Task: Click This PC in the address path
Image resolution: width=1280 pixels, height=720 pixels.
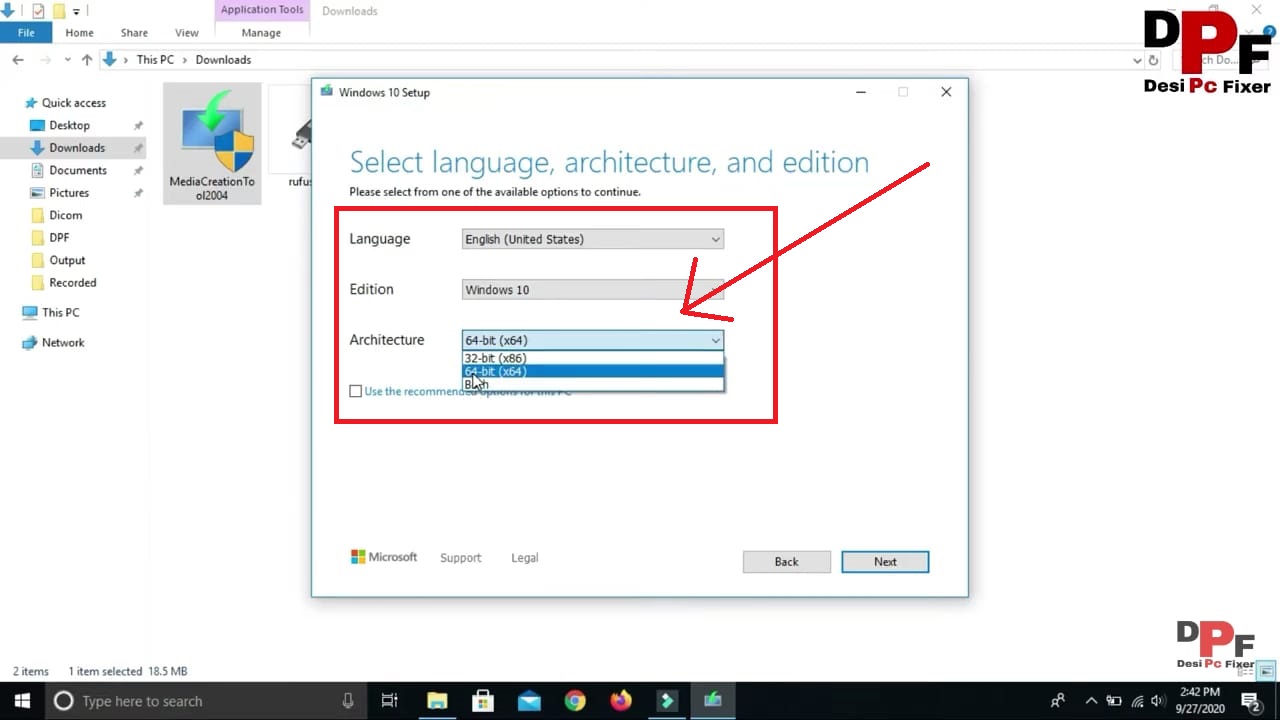Action: (x=155, y=60)
